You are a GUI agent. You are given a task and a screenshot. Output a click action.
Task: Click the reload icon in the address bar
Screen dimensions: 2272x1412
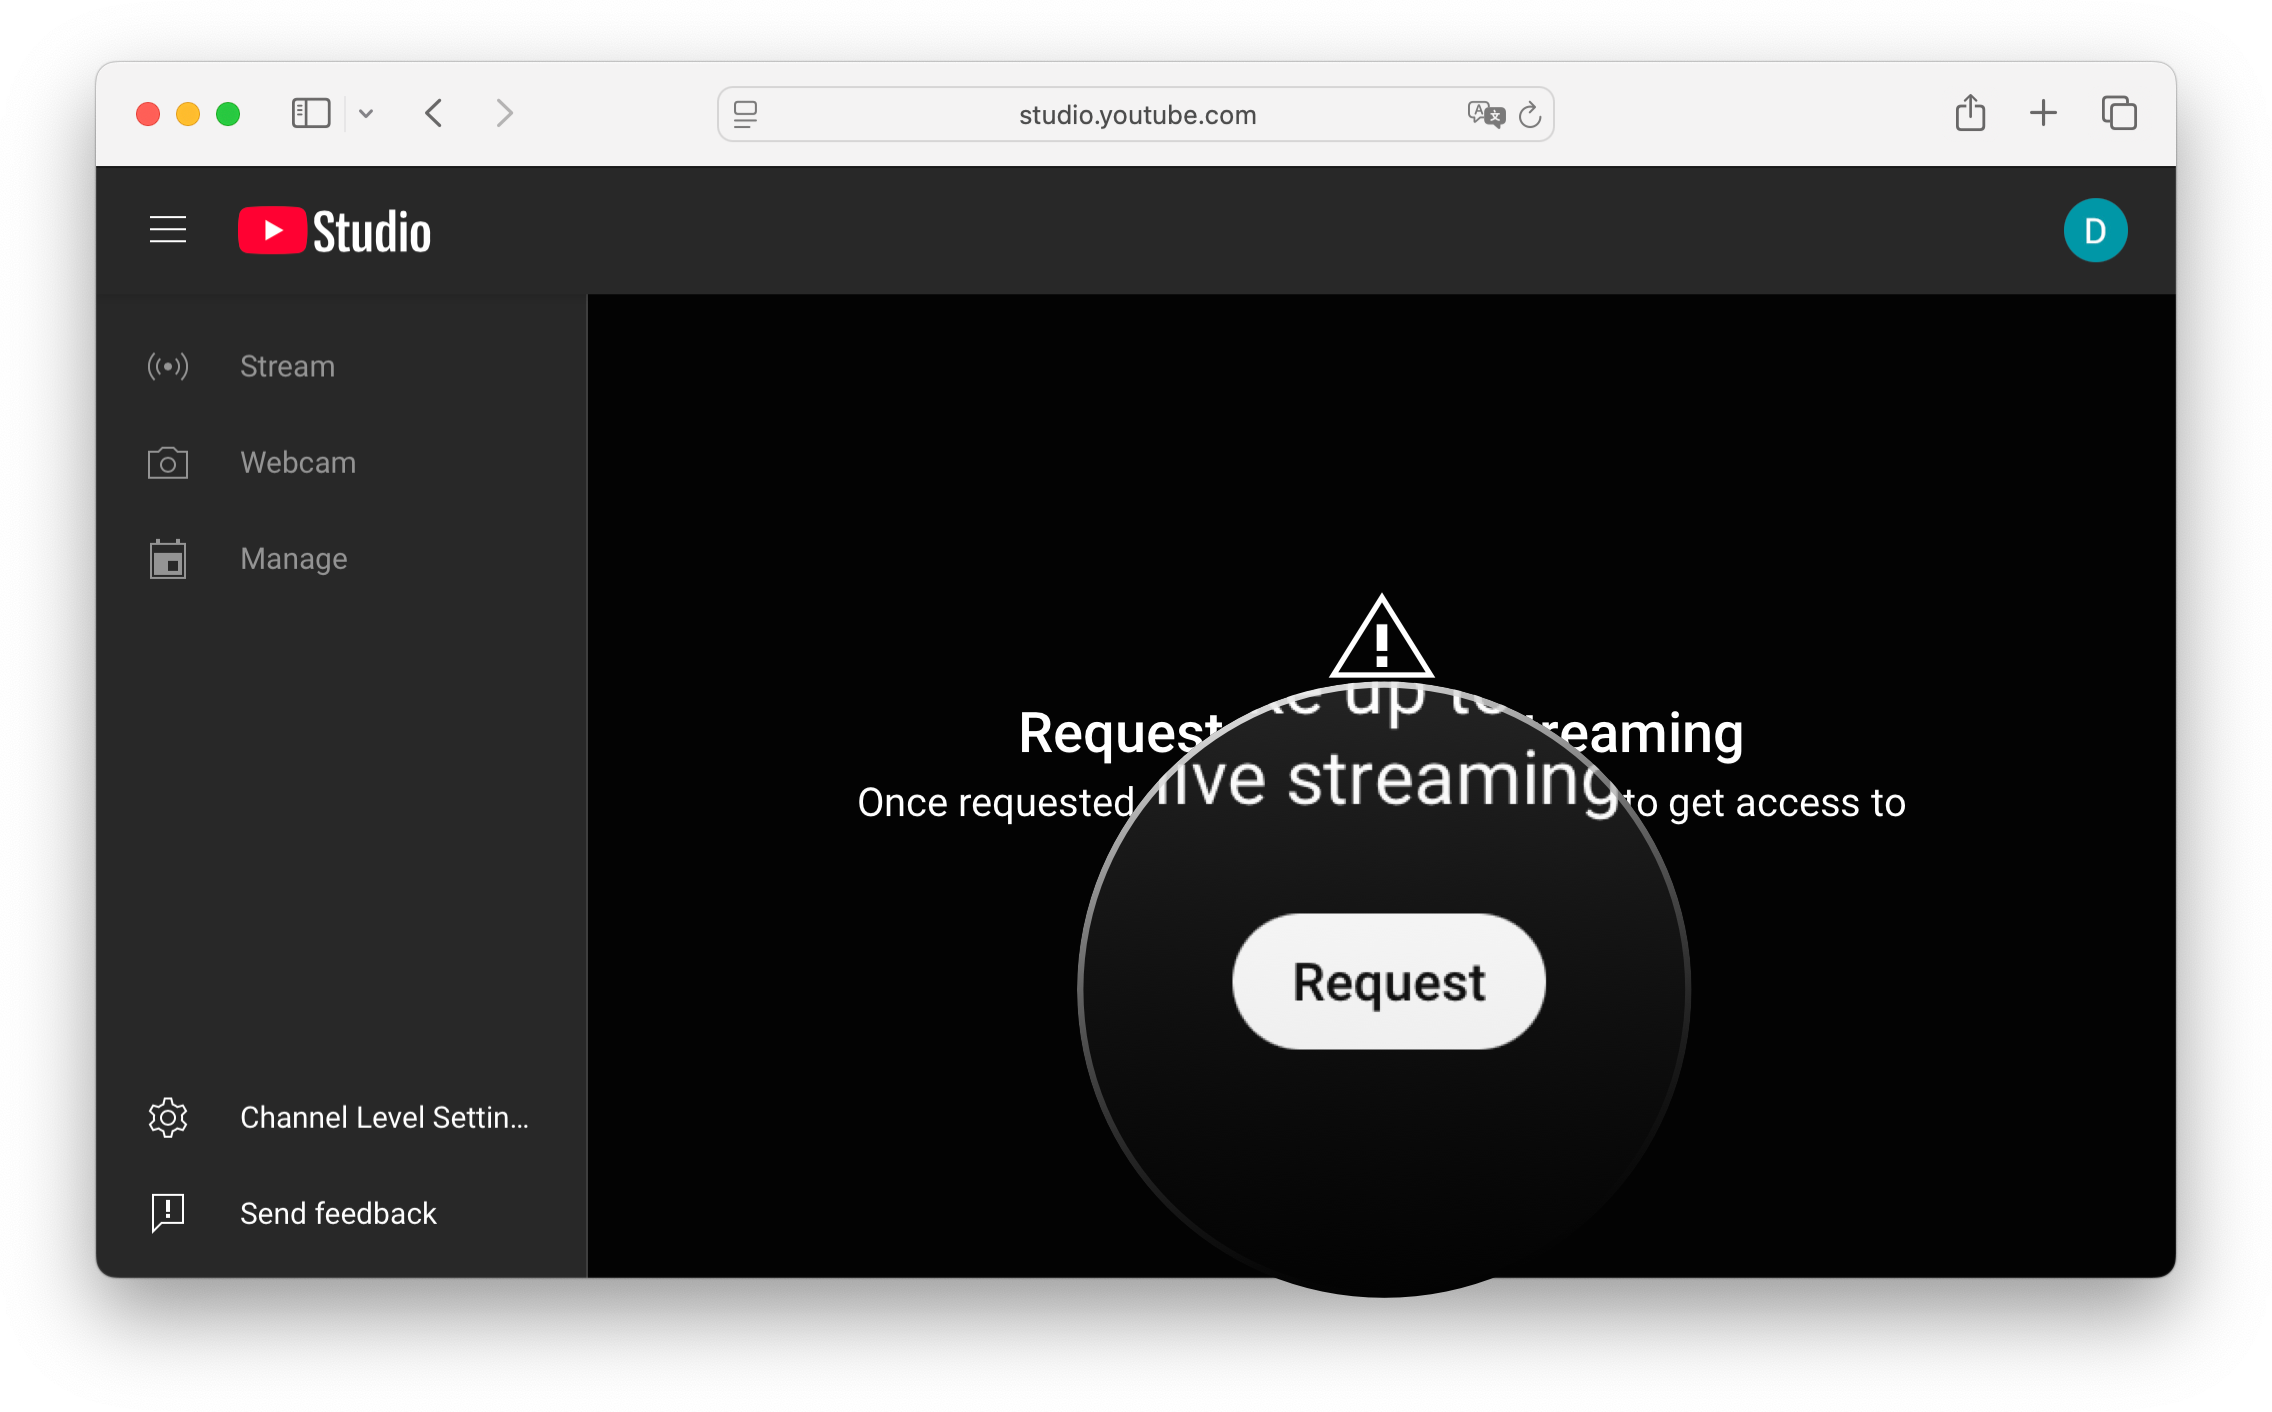coord(1529,114)
